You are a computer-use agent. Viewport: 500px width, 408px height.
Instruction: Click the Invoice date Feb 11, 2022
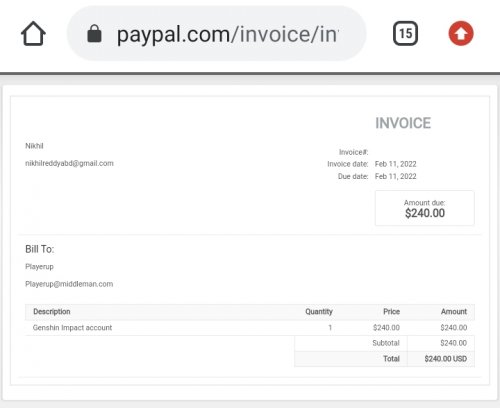396,164
